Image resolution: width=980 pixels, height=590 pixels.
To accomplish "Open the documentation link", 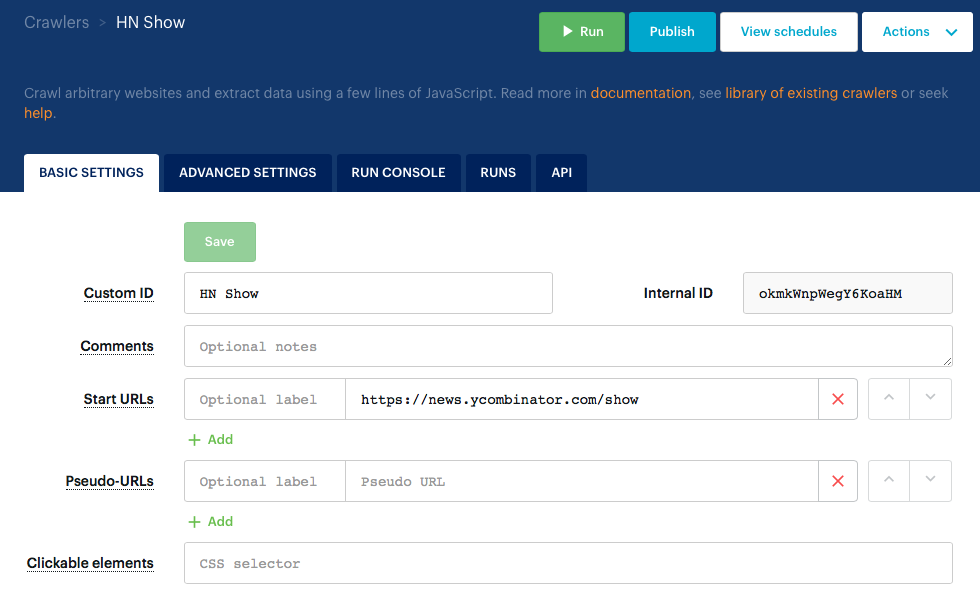I will tap(640, 92).
